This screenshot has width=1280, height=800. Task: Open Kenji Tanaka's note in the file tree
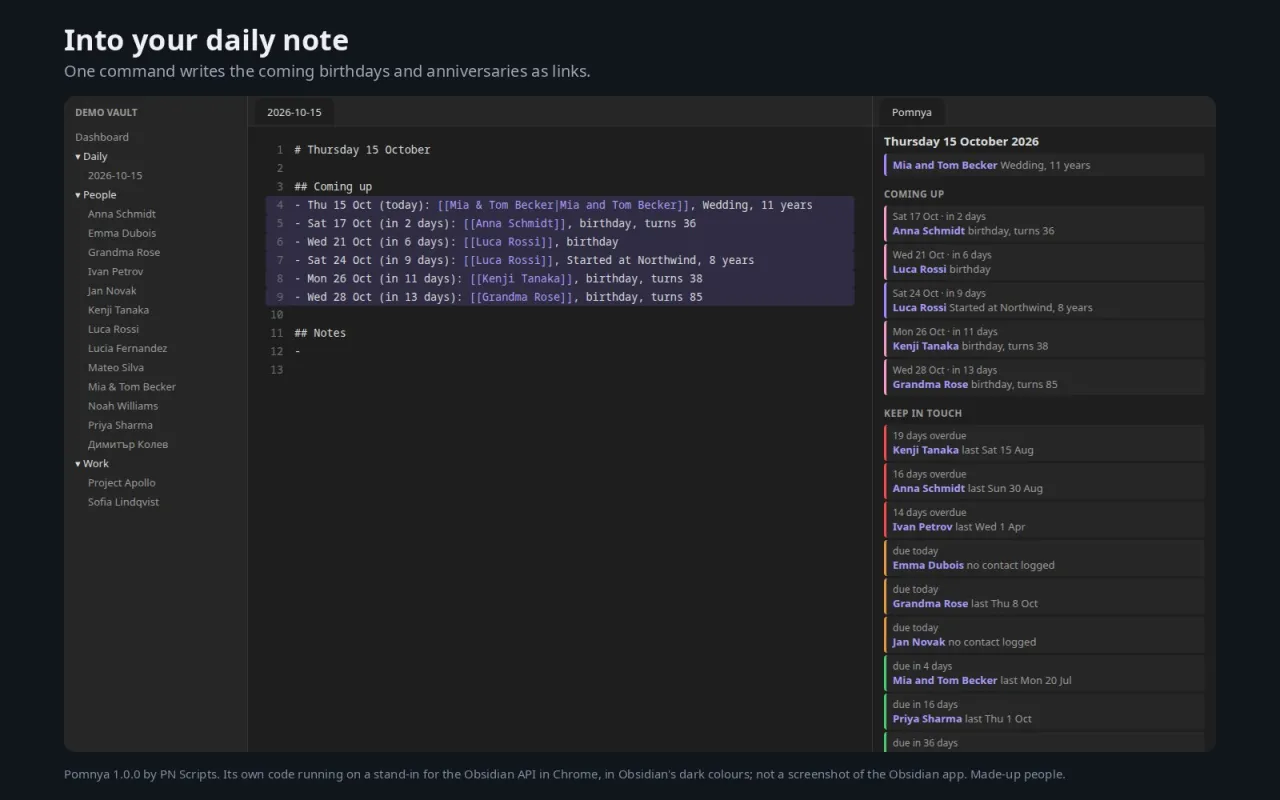click(x=118, y=310)
